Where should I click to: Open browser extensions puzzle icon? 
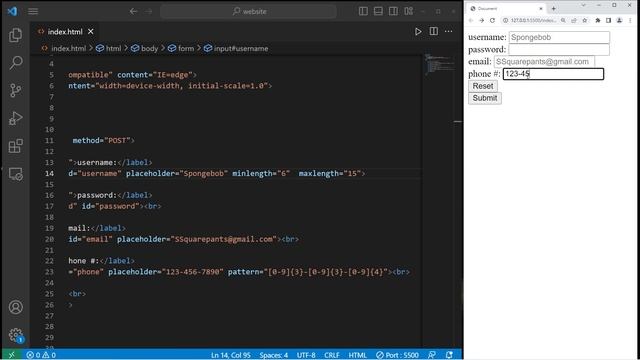pyautogui.click(x=598, y=20)
